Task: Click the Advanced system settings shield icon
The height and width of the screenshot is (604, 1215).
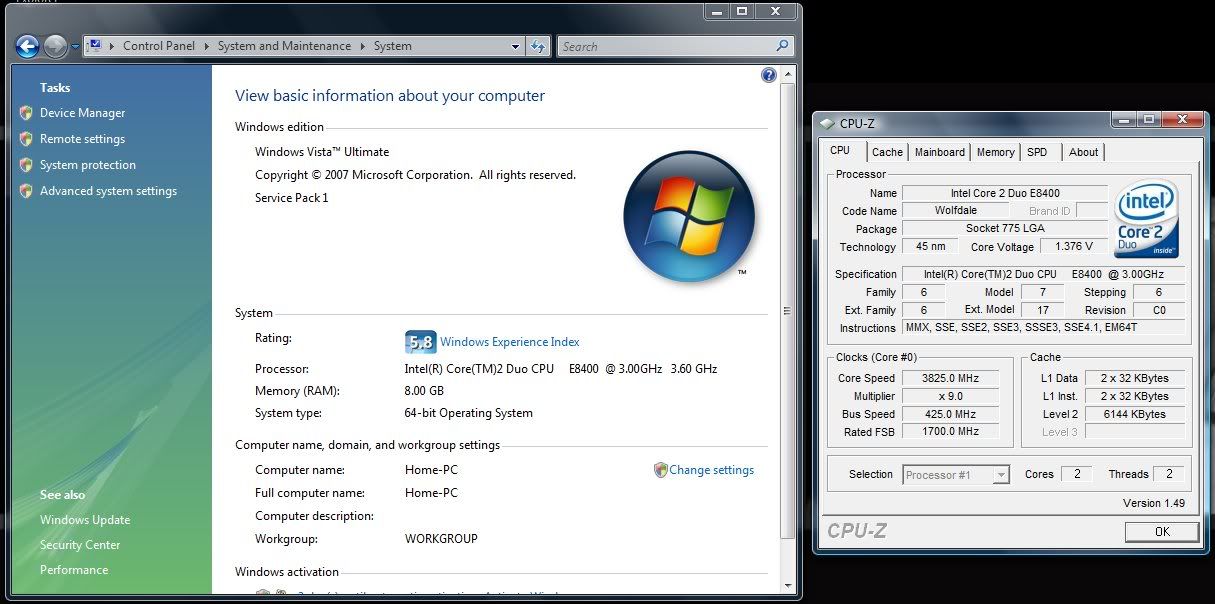Action: pyautogui.click(x=26, y=191)
